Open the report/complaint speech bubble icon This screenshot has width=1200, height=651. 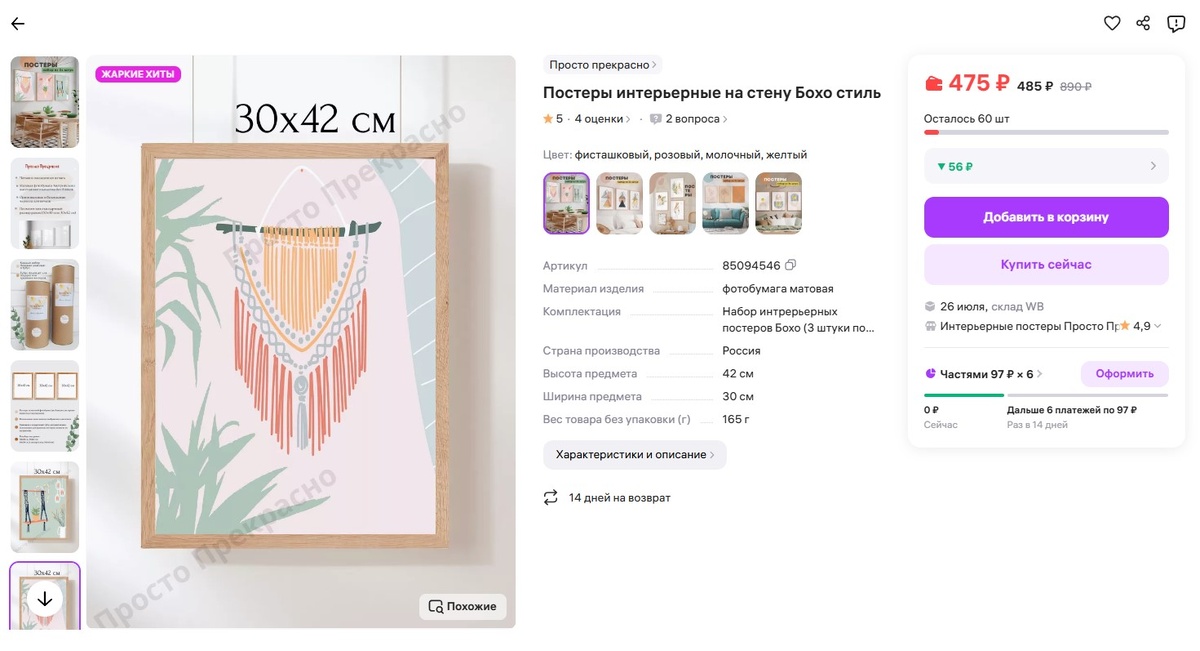tap(1176, 23)
